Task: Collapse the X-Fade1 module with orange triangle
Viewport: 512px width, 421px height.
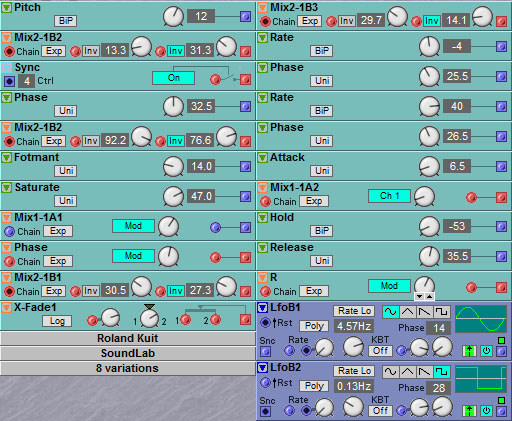Action: pyautogui.click(x=7, y=307)
